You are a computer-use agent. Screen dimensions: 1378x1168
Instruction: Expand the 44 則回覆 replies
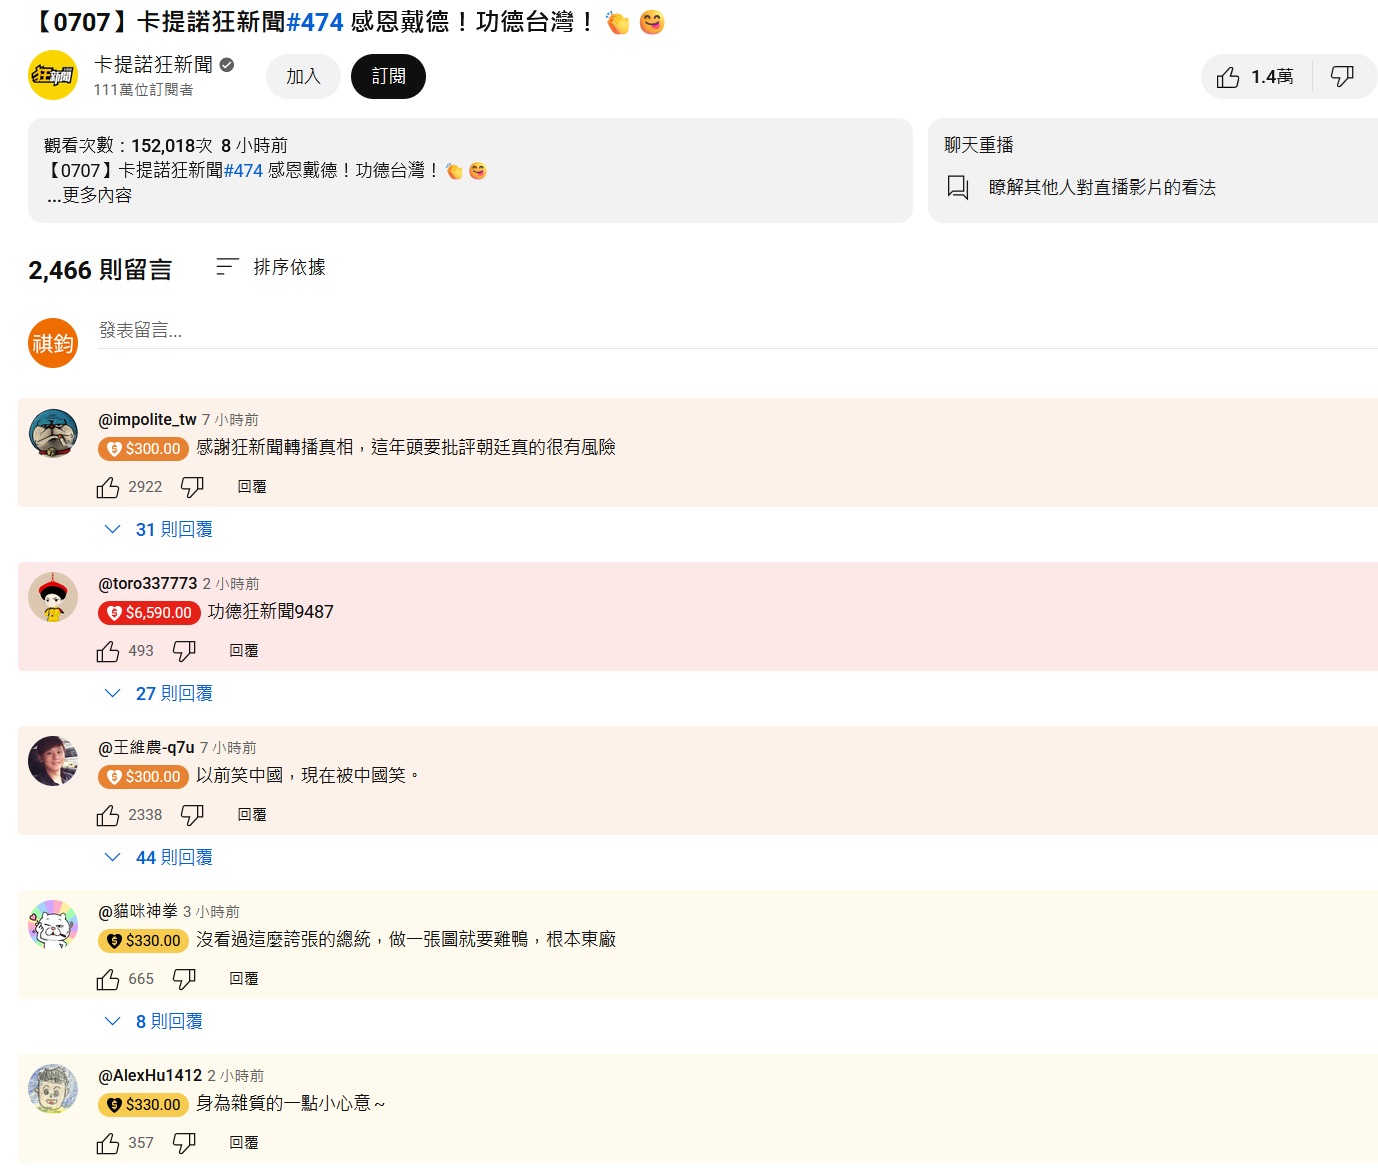pyautogui.click(x=159, y=857)
